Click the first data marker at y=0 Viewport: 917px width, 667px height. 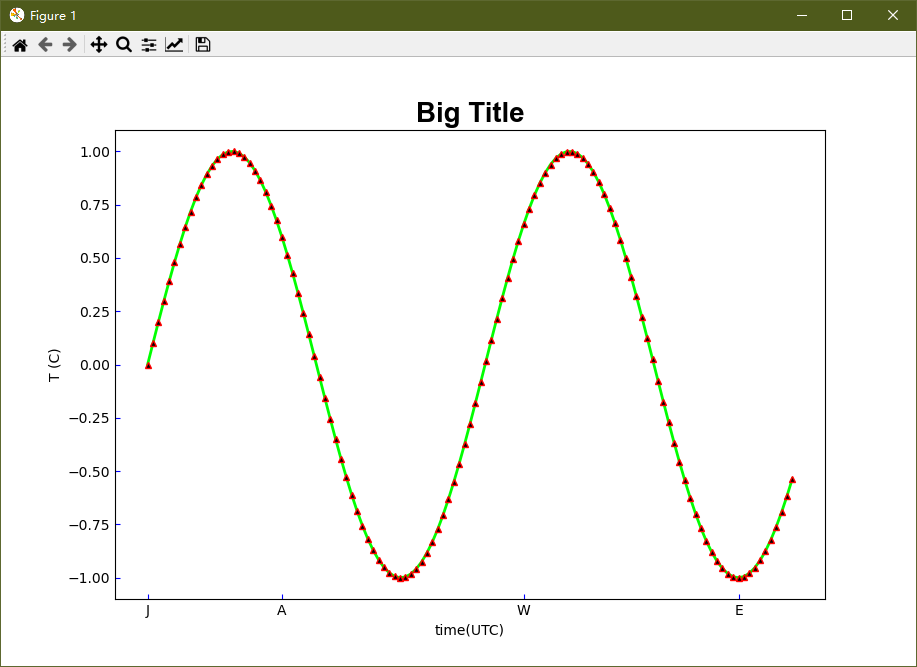(149, 365)
